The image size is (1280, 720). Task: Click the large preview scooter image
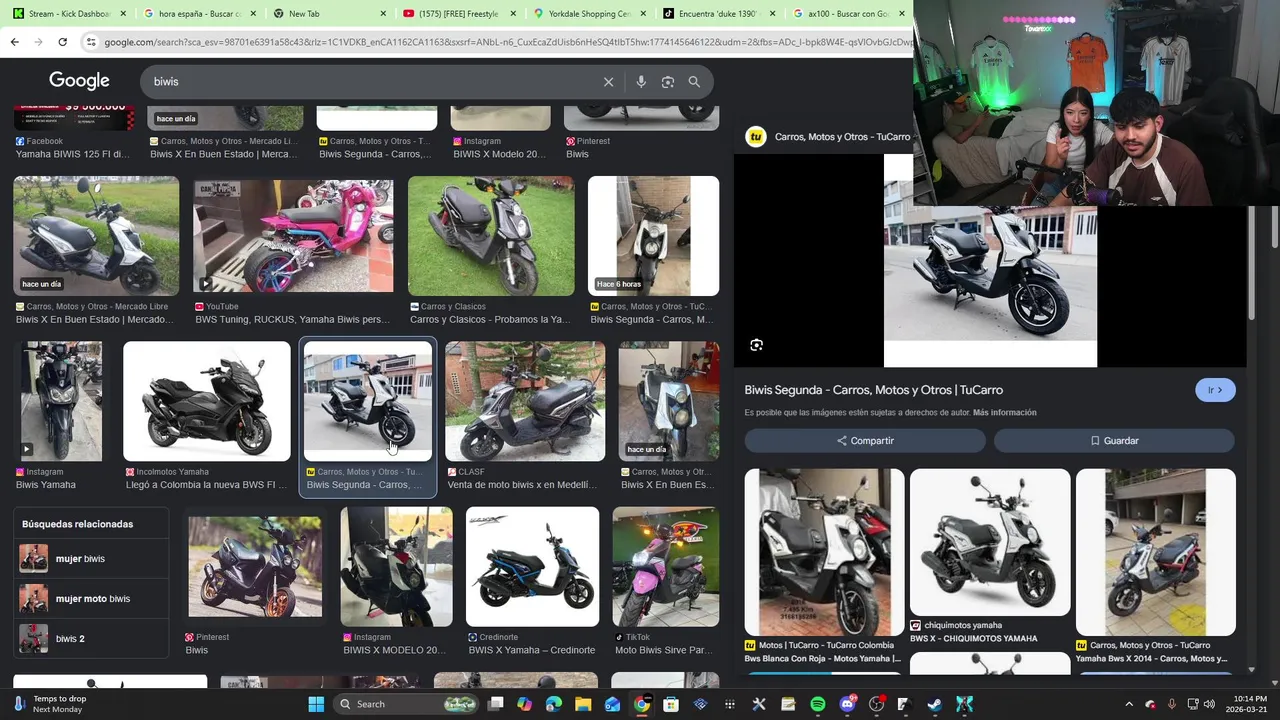[990, 261]
